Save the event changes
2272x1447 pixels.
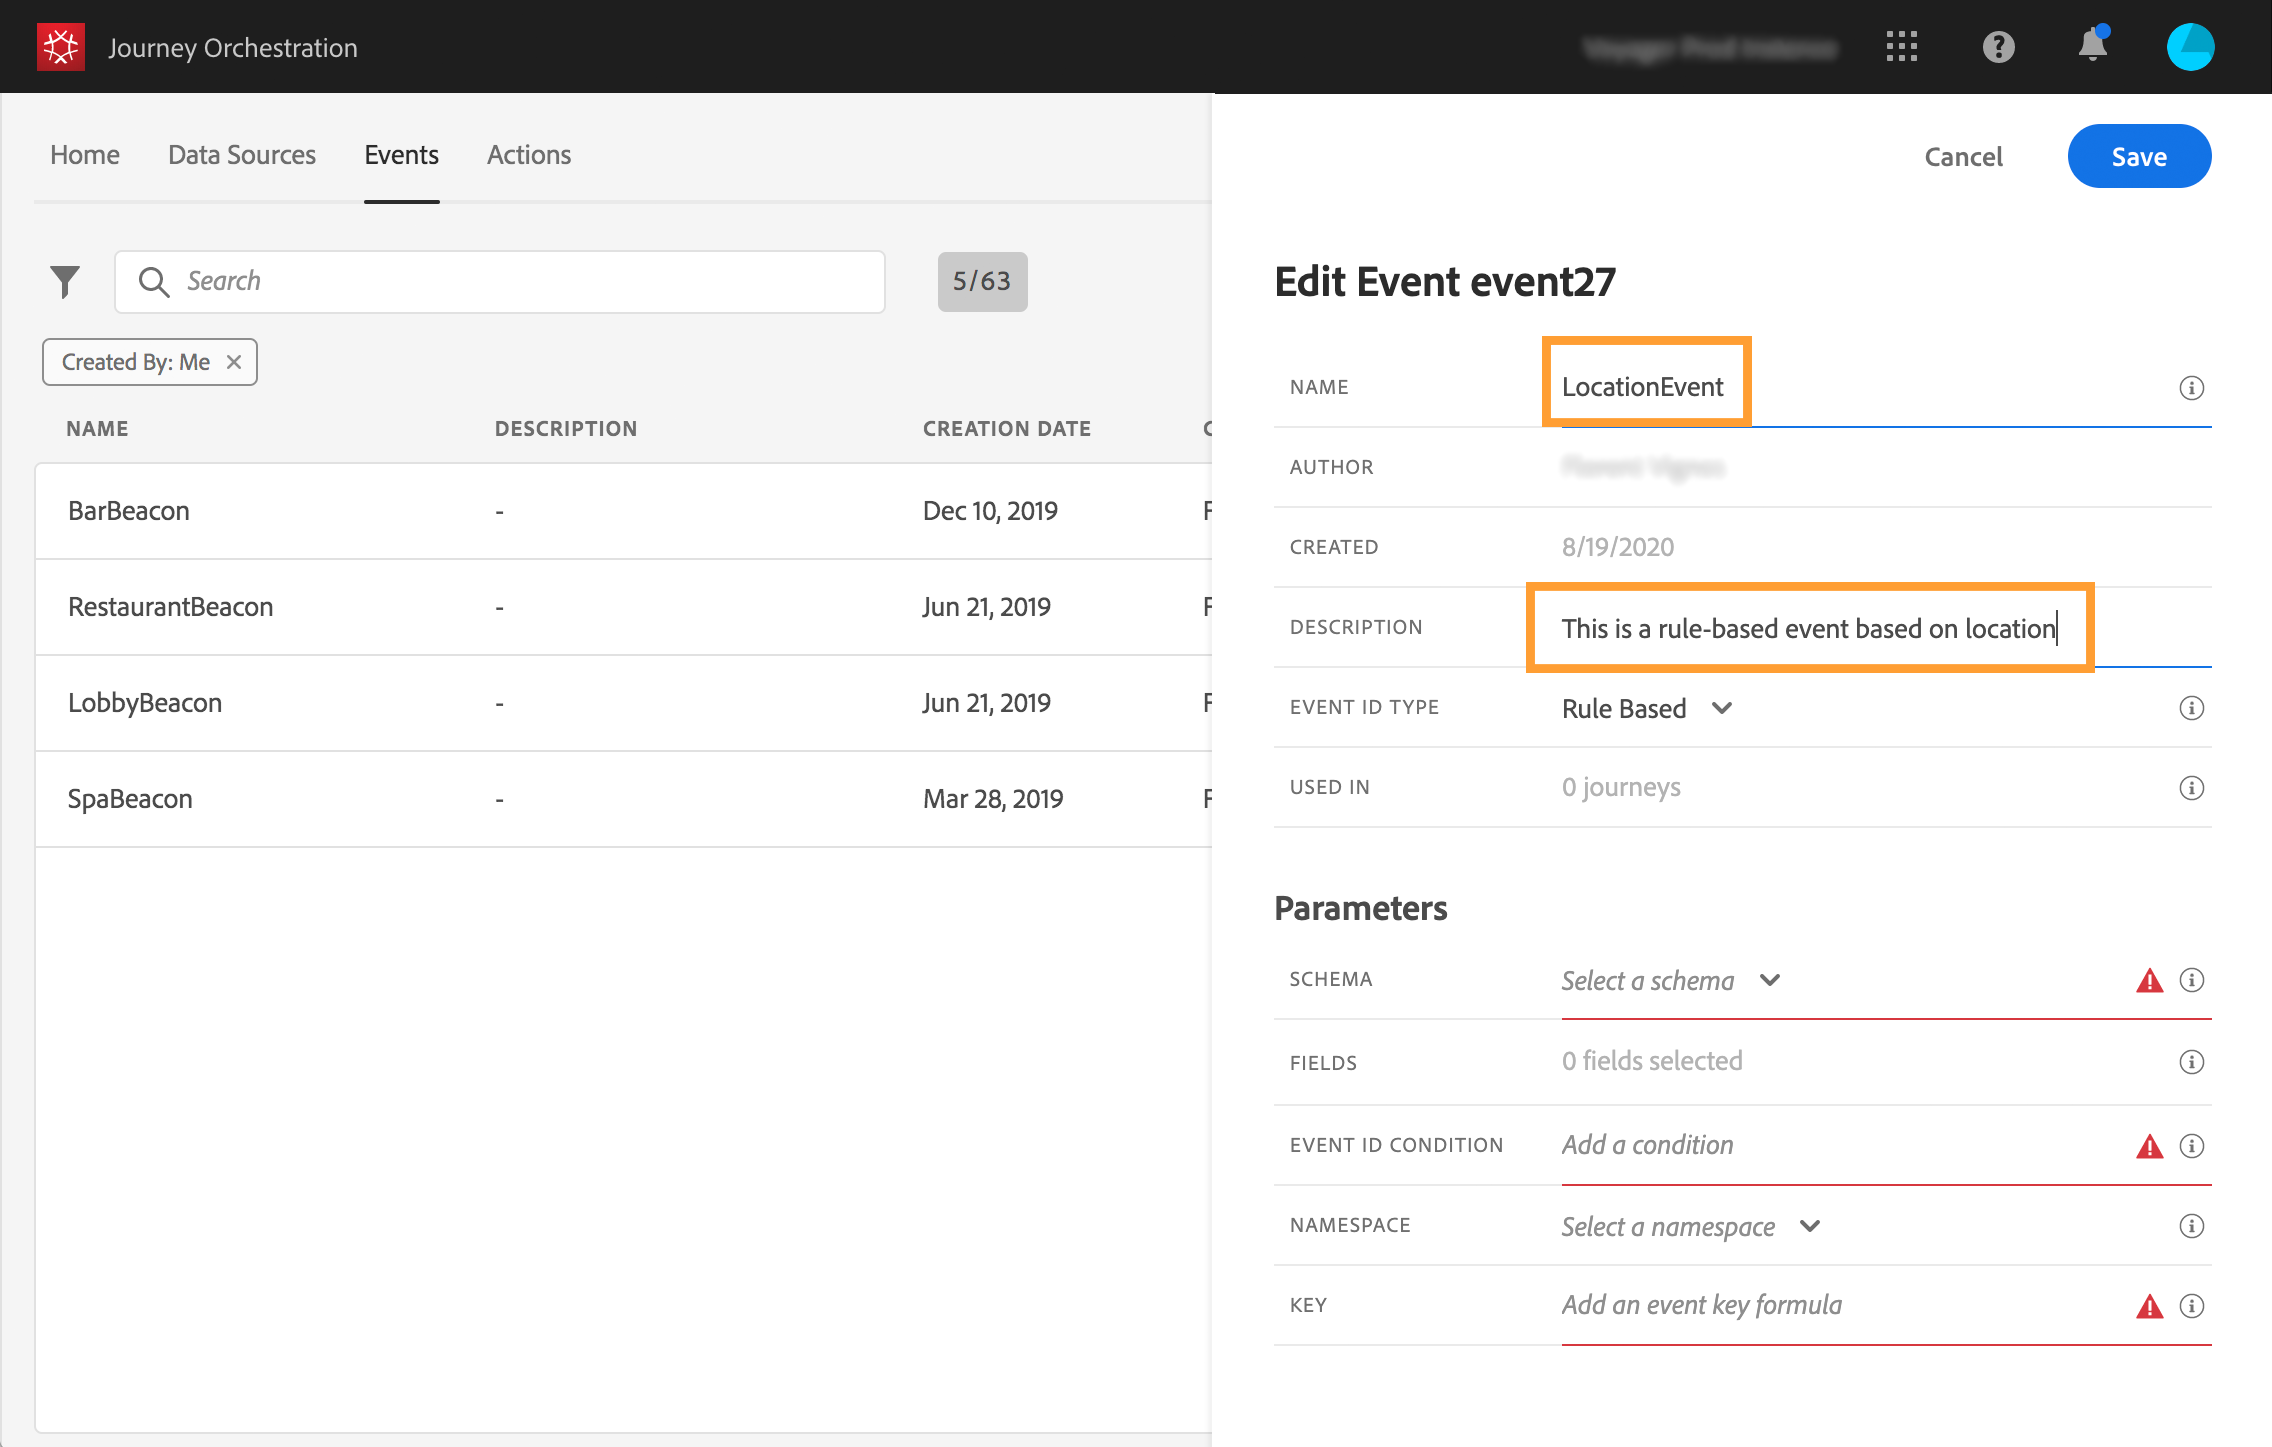pos(2138,157)
